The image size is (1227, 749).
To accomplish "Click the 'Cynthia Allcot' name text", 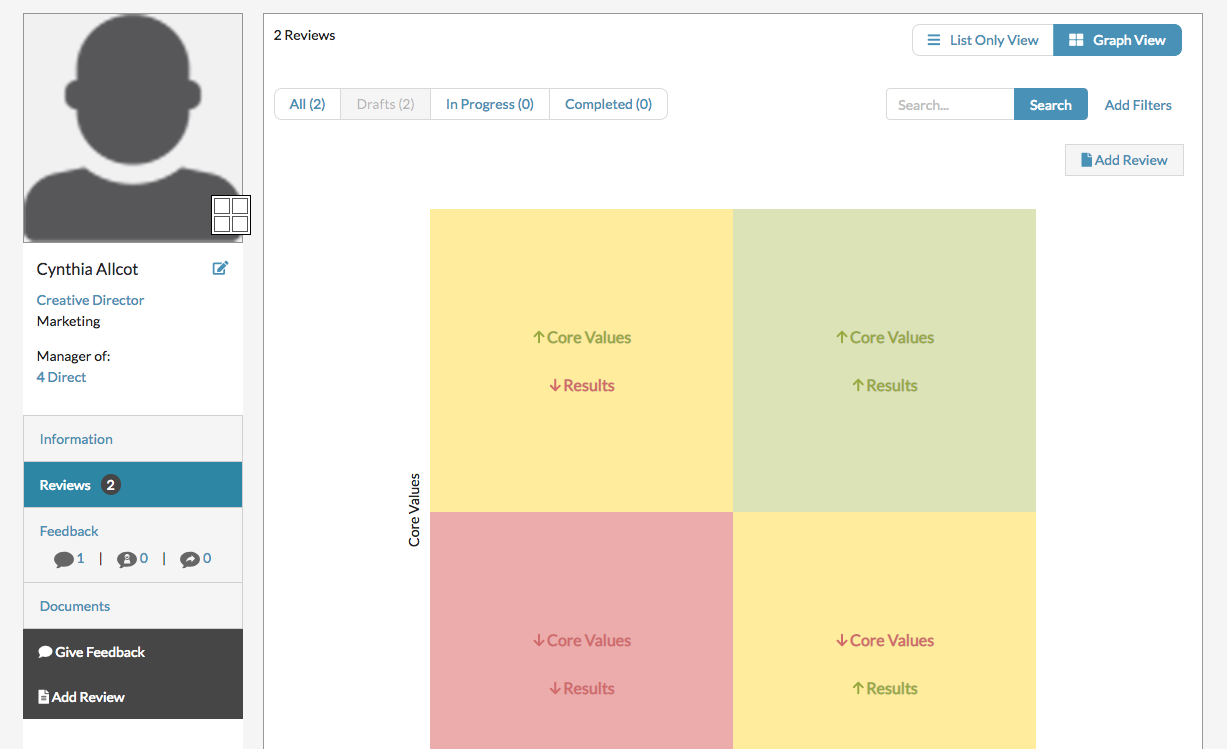I will (87, 269).
